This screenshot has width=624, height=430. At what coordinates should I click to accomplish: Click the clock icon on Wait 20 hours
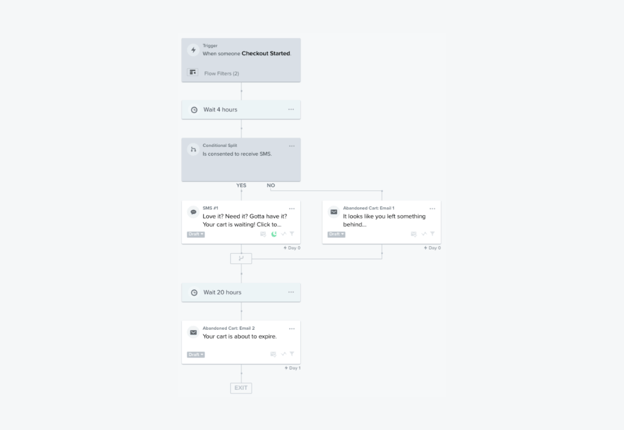(x=194, y=293)
